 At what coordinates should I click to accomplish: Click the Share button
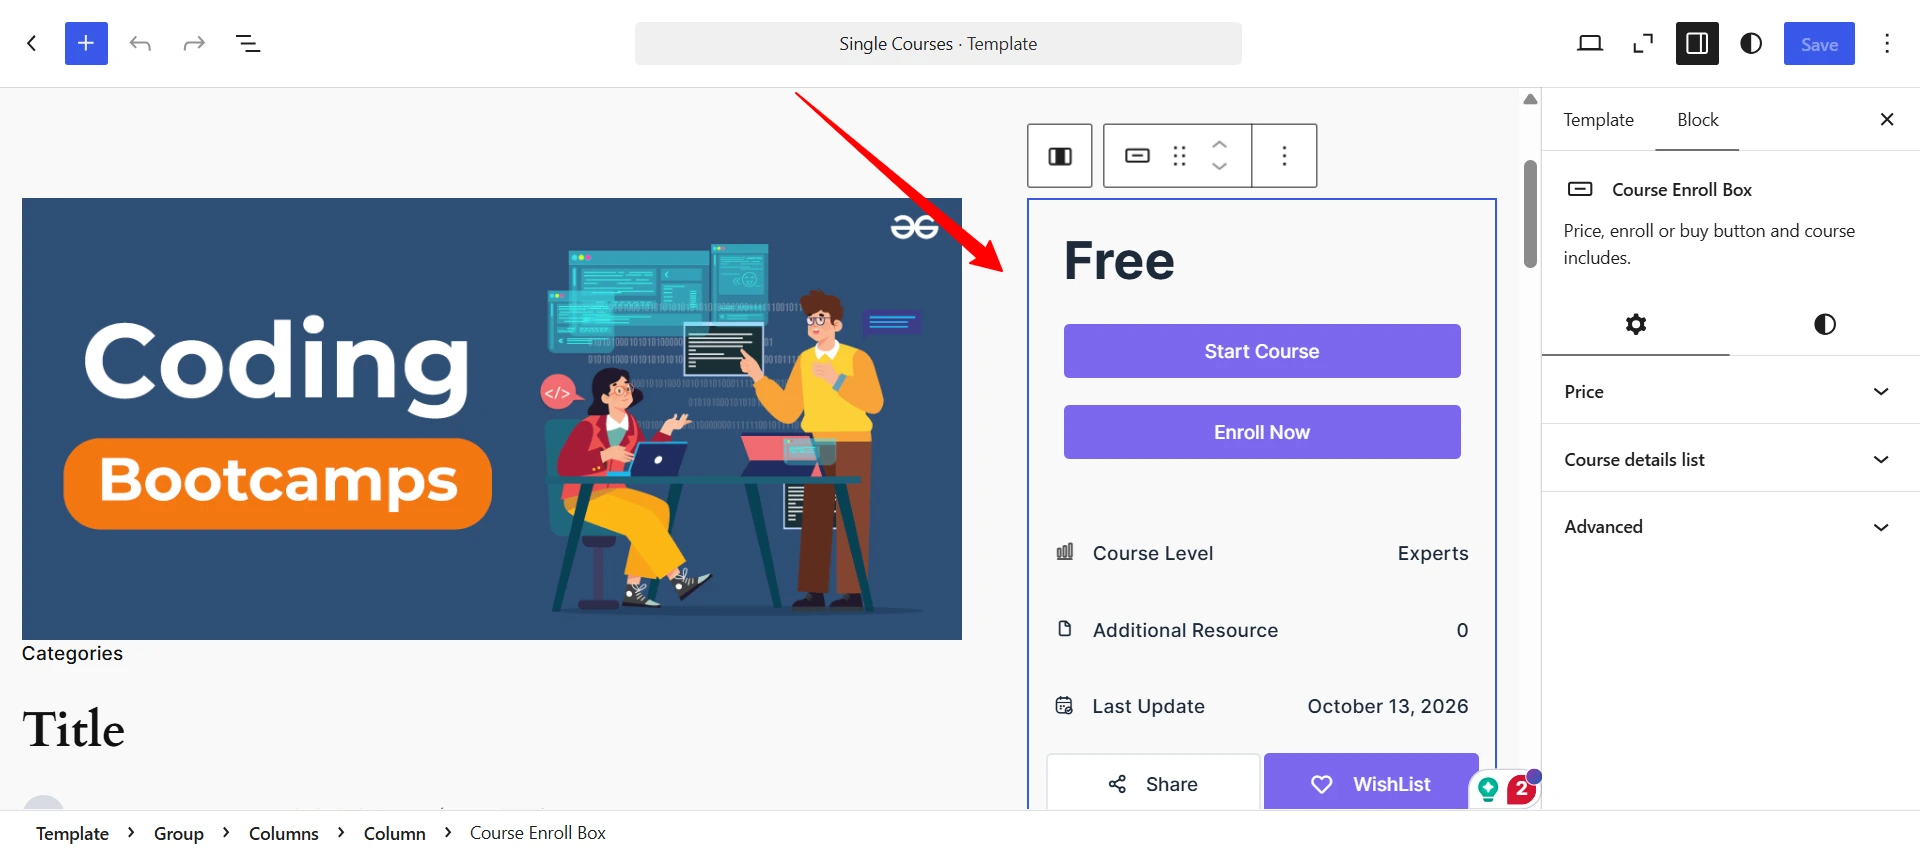[1153, 783]
